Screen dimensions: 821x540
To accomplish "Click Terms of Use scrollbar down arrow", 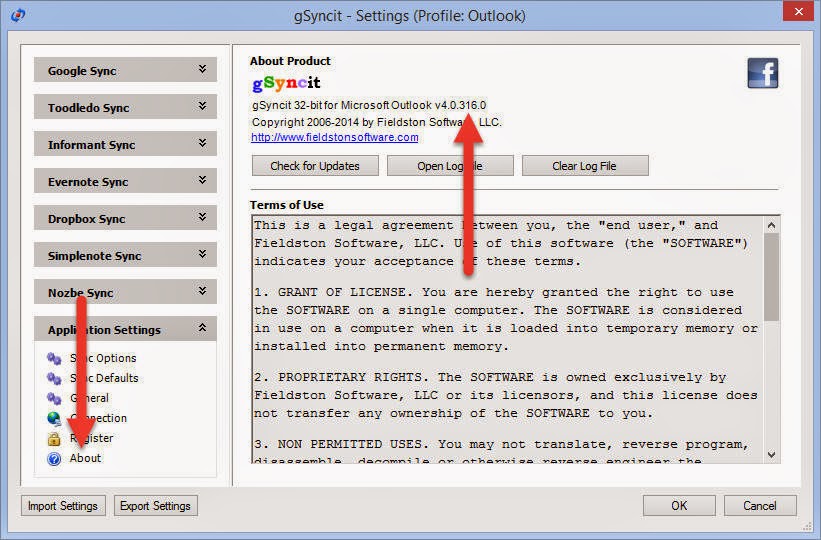I will 771,454.
